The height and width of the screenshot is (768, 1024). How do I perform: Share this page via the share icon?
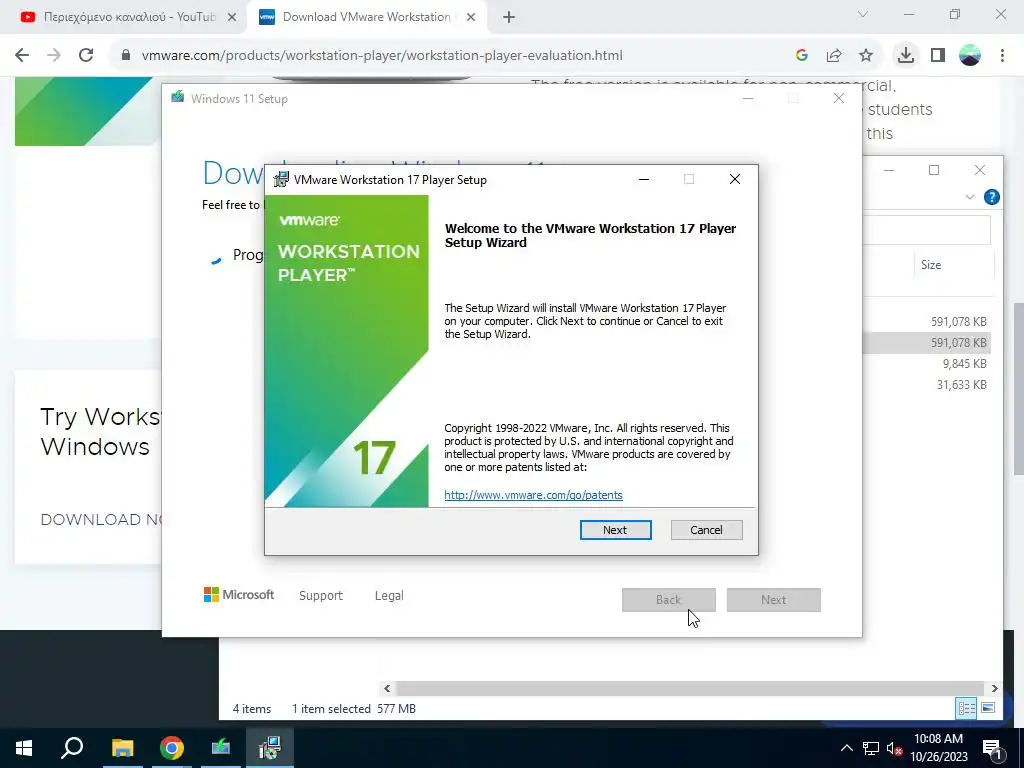point(834,56)
